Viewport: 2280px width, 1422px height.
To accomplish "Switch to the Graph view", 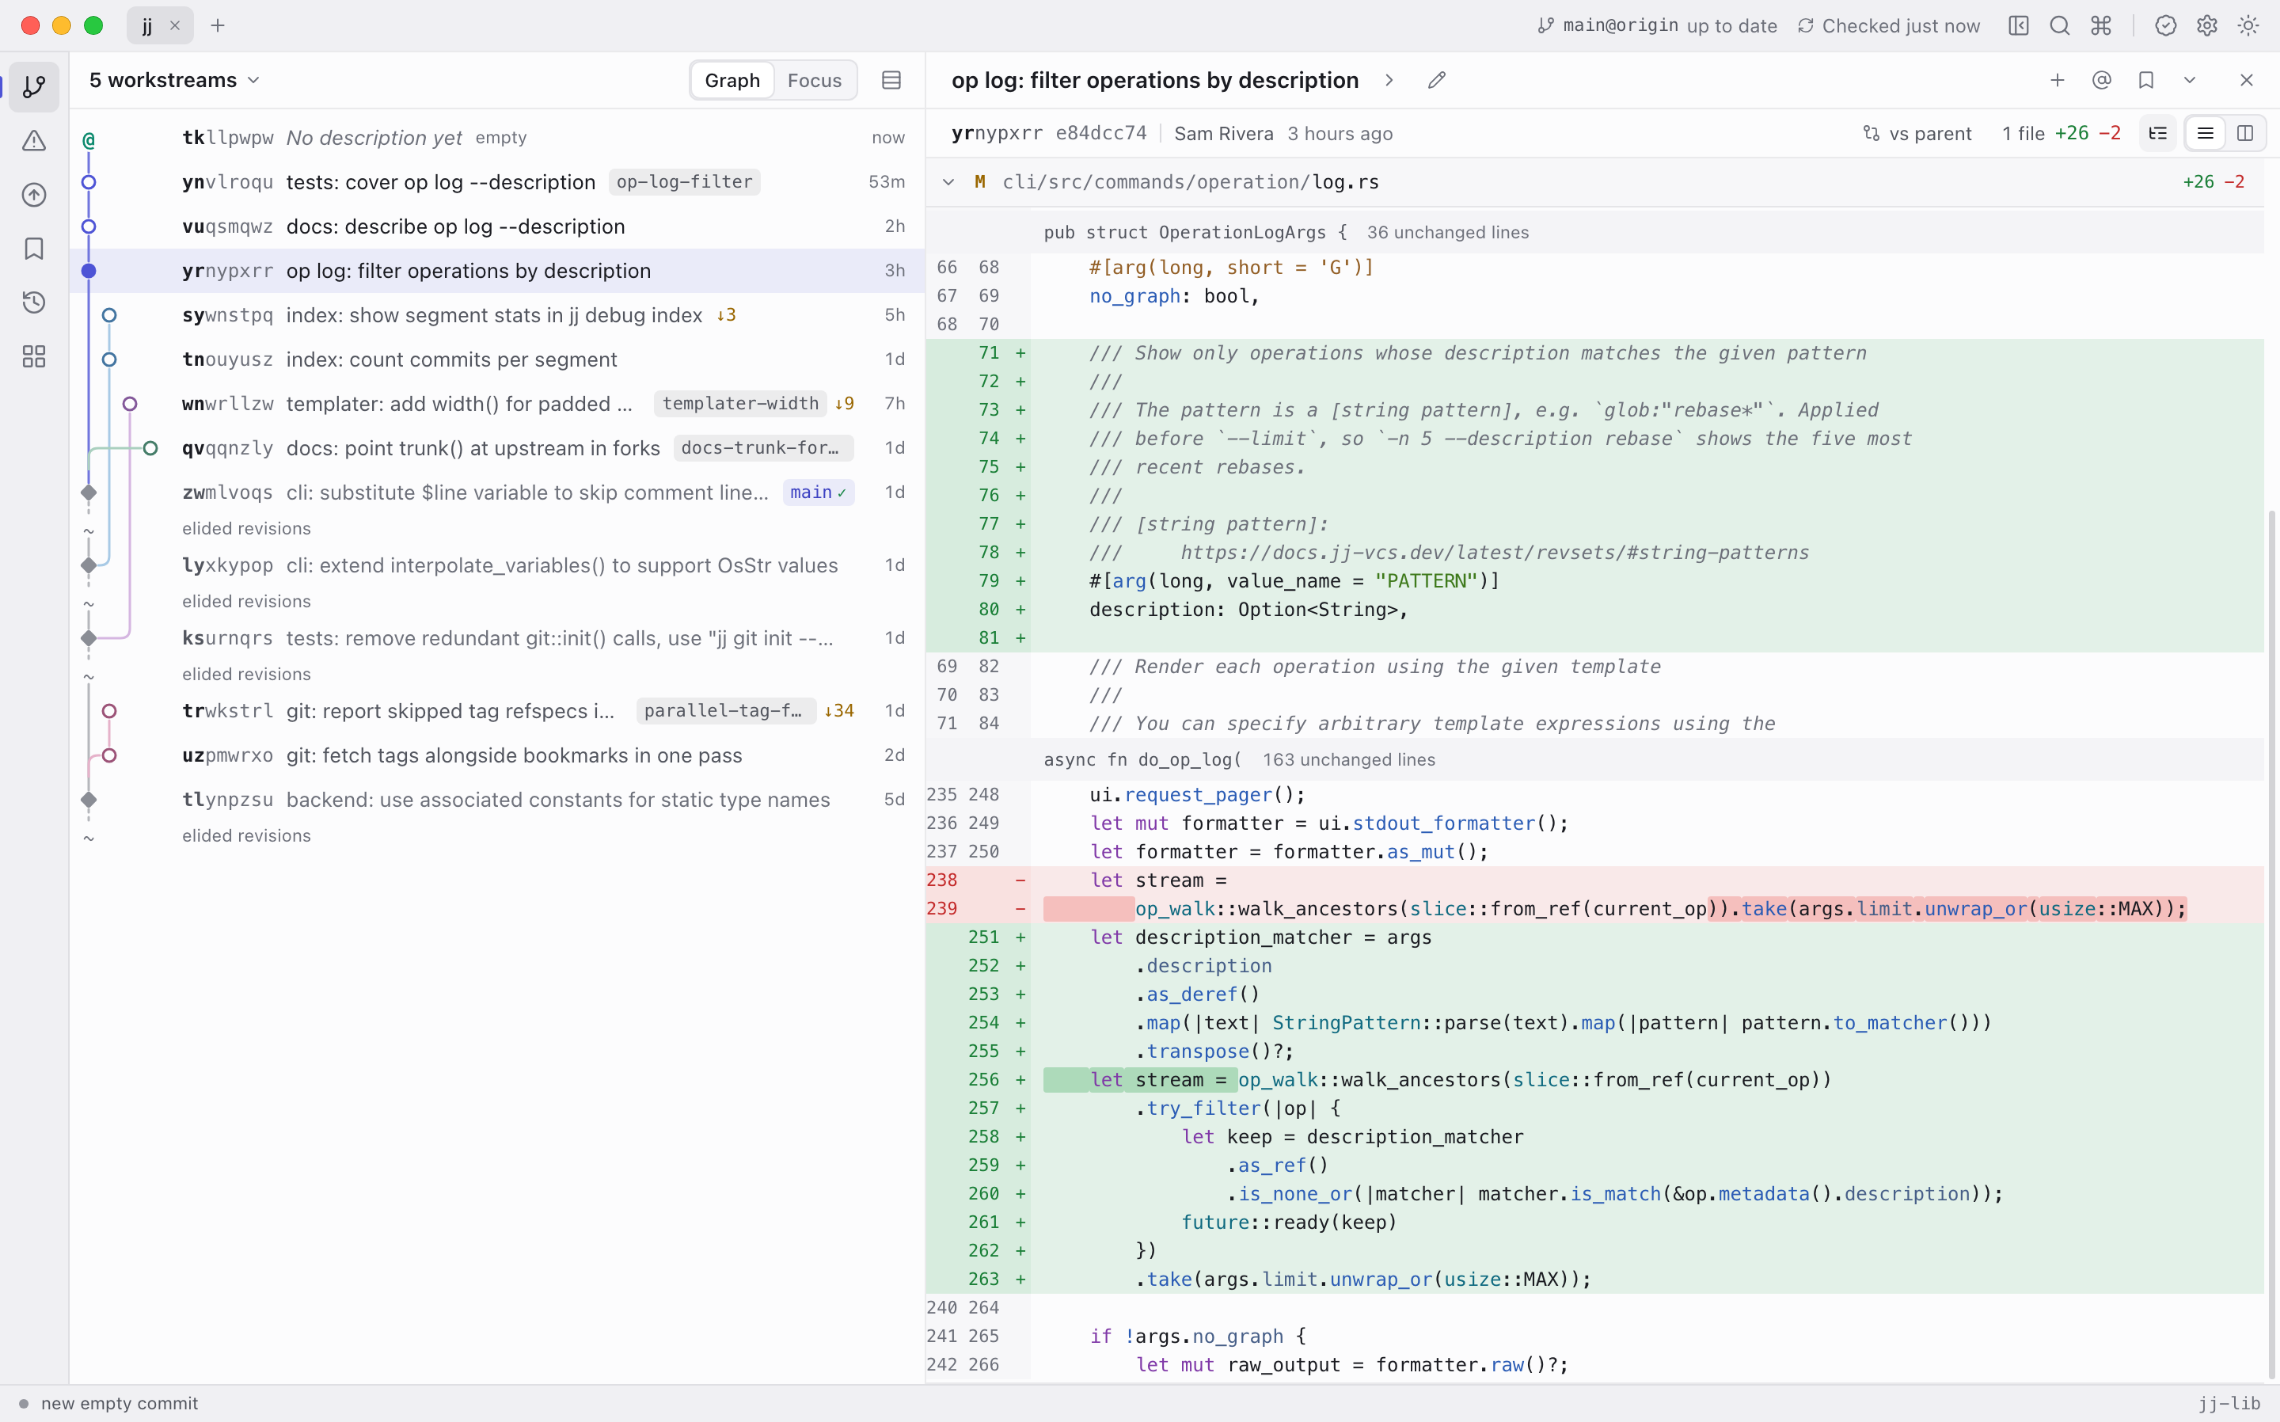I will pyautogui.click(x=732, y=80).
